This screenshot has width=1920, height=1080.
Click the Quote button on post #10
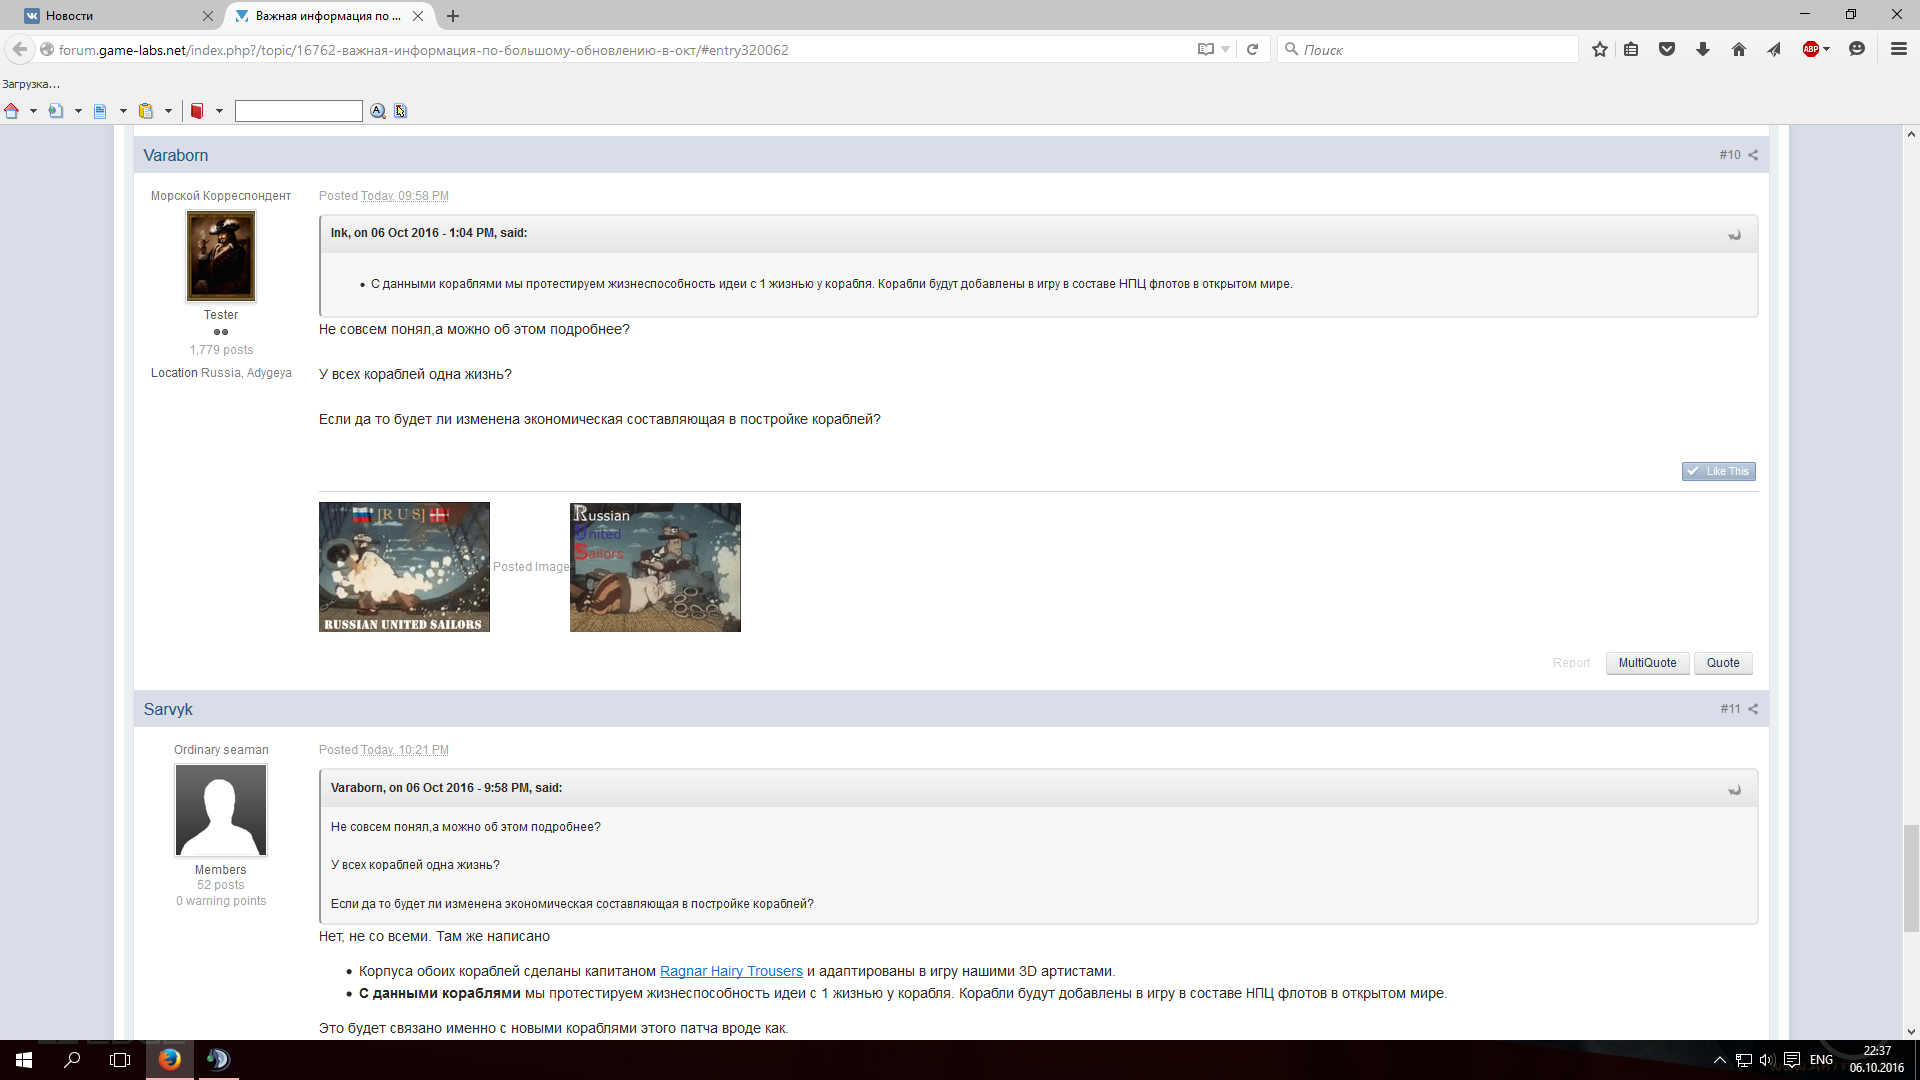[x=1722, y=663]
